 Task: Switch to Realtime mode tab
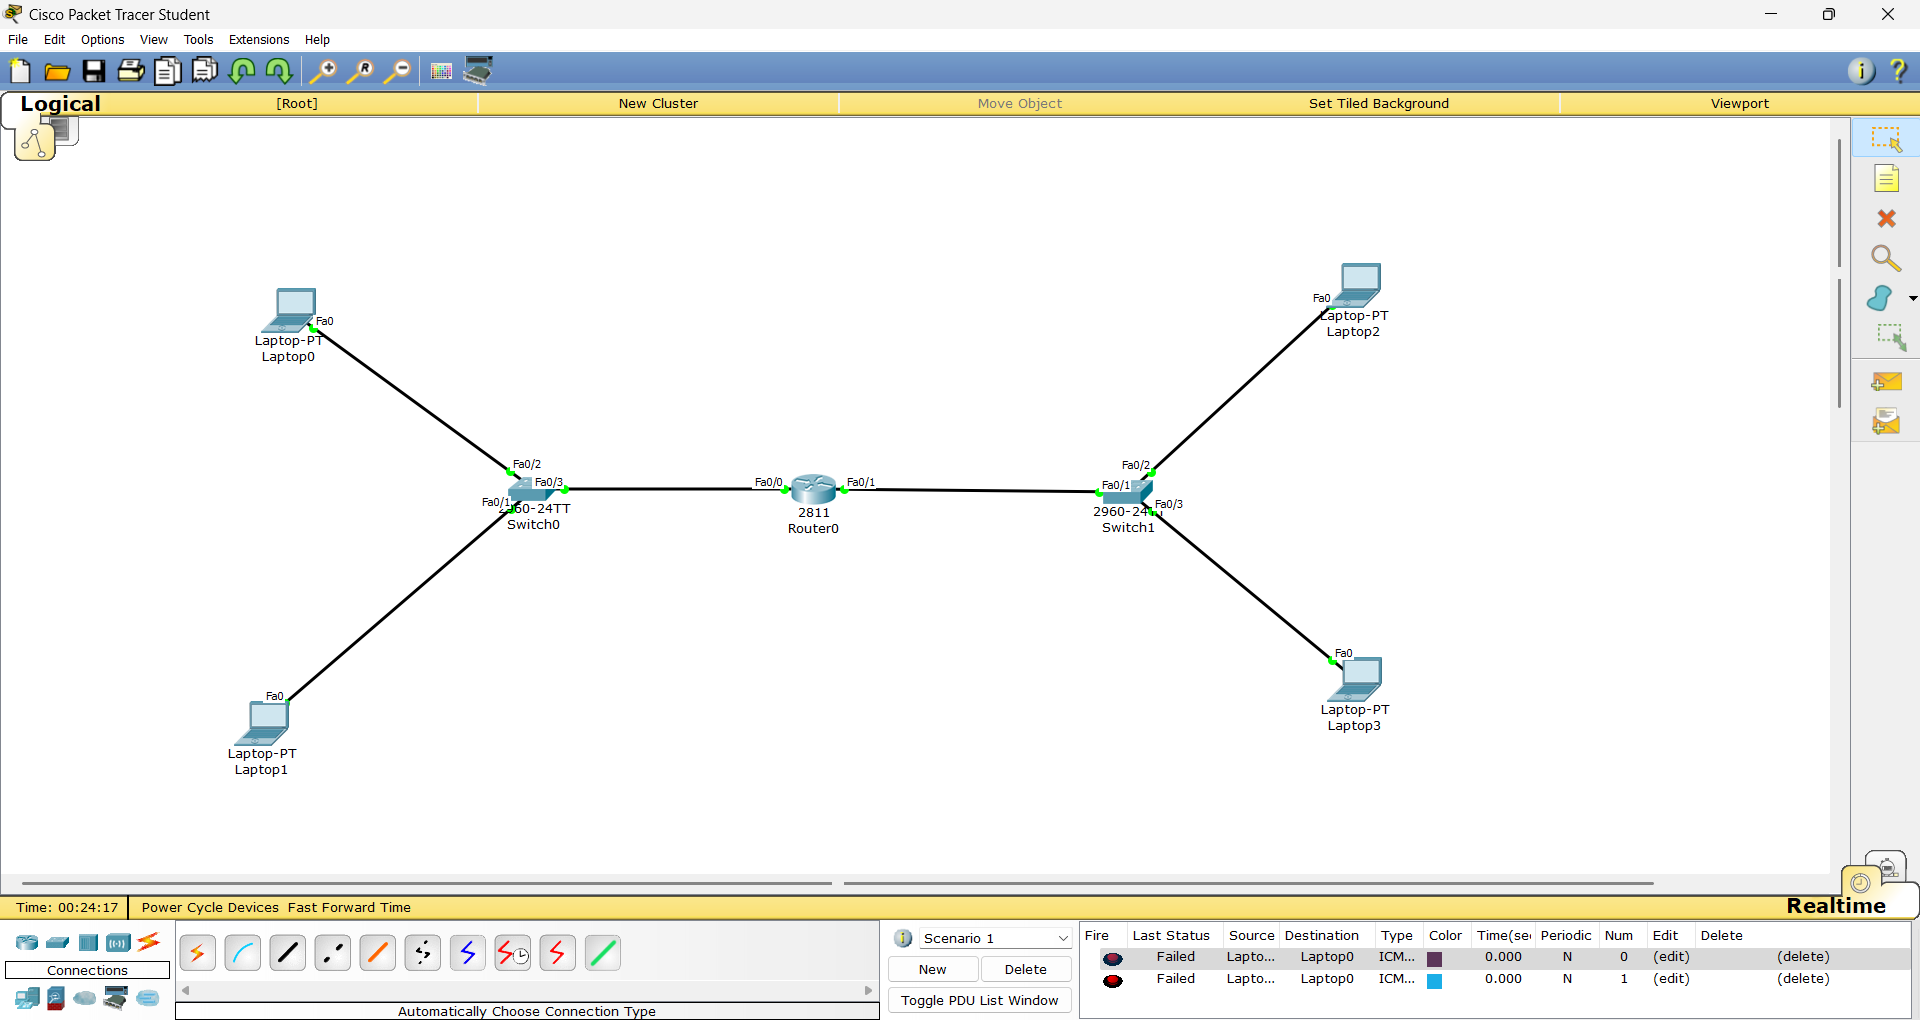tap(1835, 906)
